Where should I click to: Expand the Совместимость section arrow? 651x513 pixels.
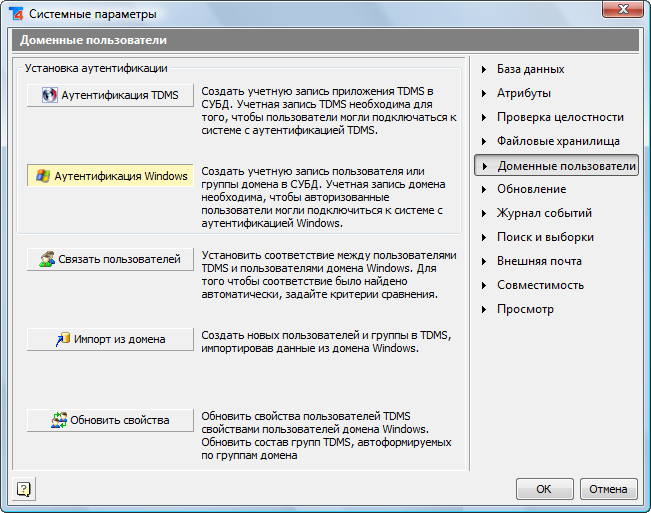coord(484,285)
